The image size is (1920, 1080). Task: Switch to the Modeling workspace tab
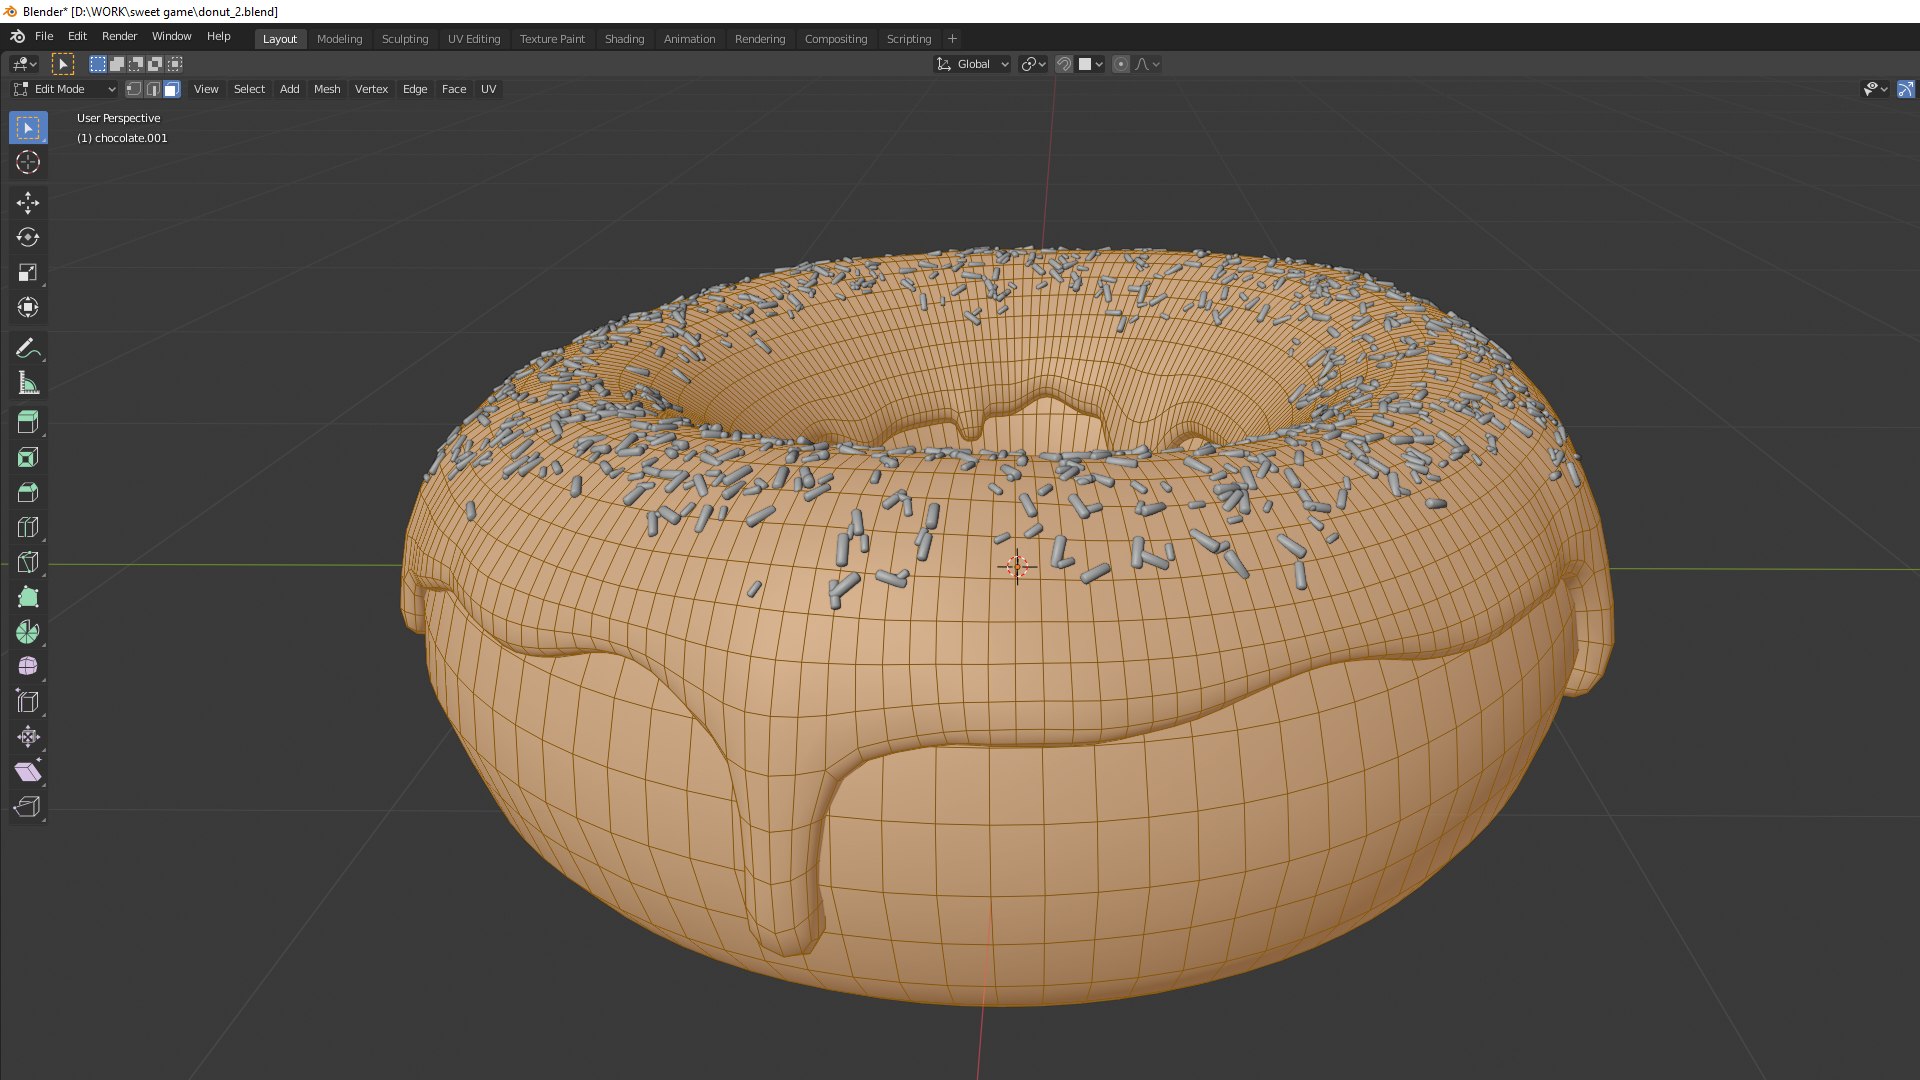(339, 39)
